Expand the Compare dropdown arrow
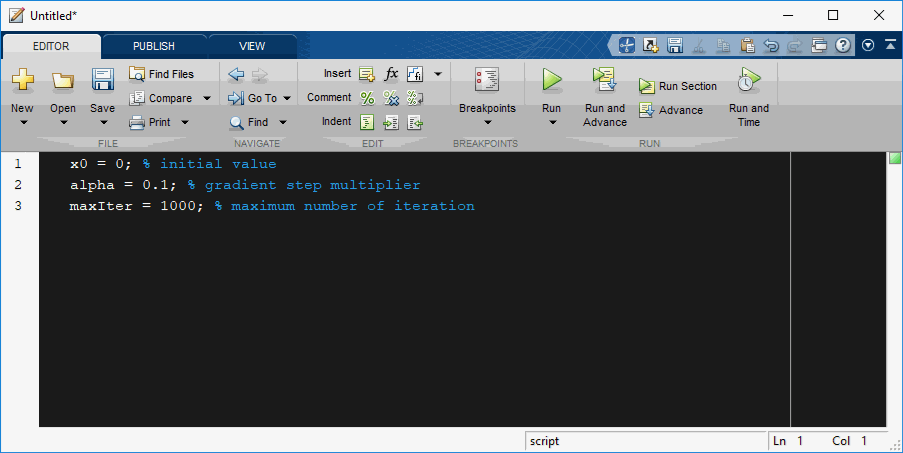The image size is (903, 453). [207, 98]
